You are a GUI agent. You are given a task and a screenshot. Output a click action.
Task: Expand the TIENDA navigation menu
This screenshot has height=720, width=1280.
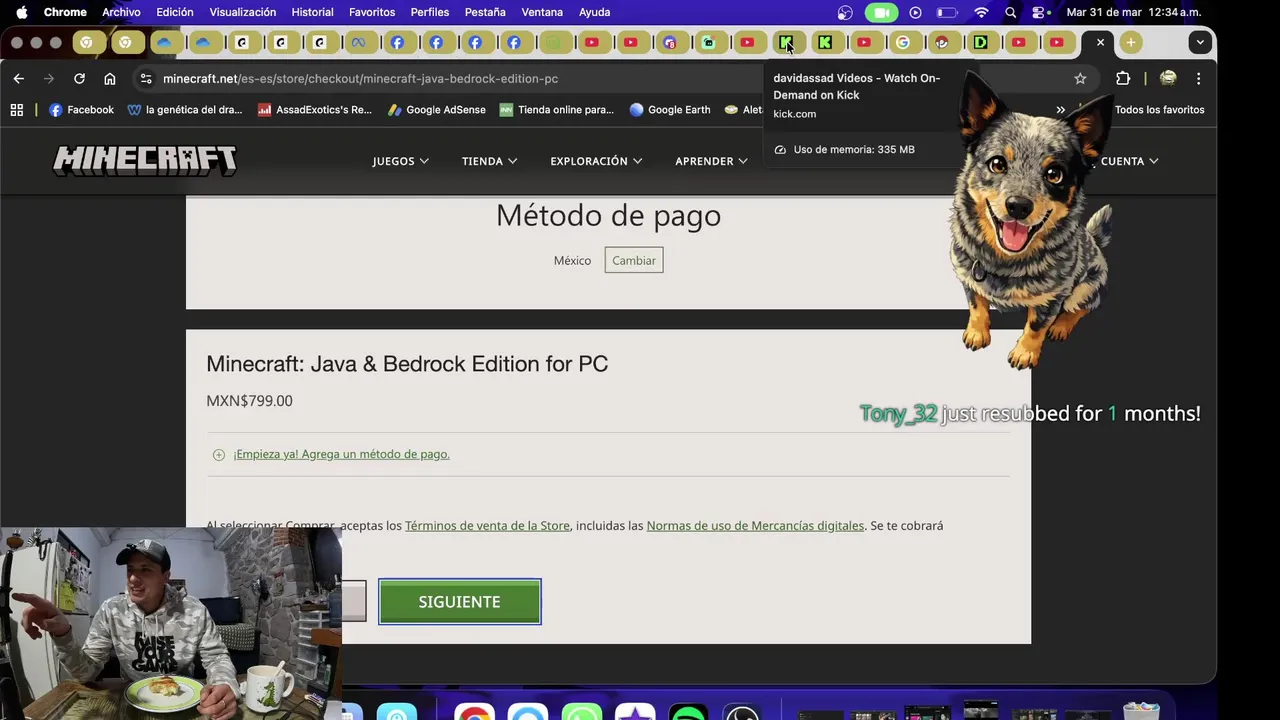[x=489, y=161]
